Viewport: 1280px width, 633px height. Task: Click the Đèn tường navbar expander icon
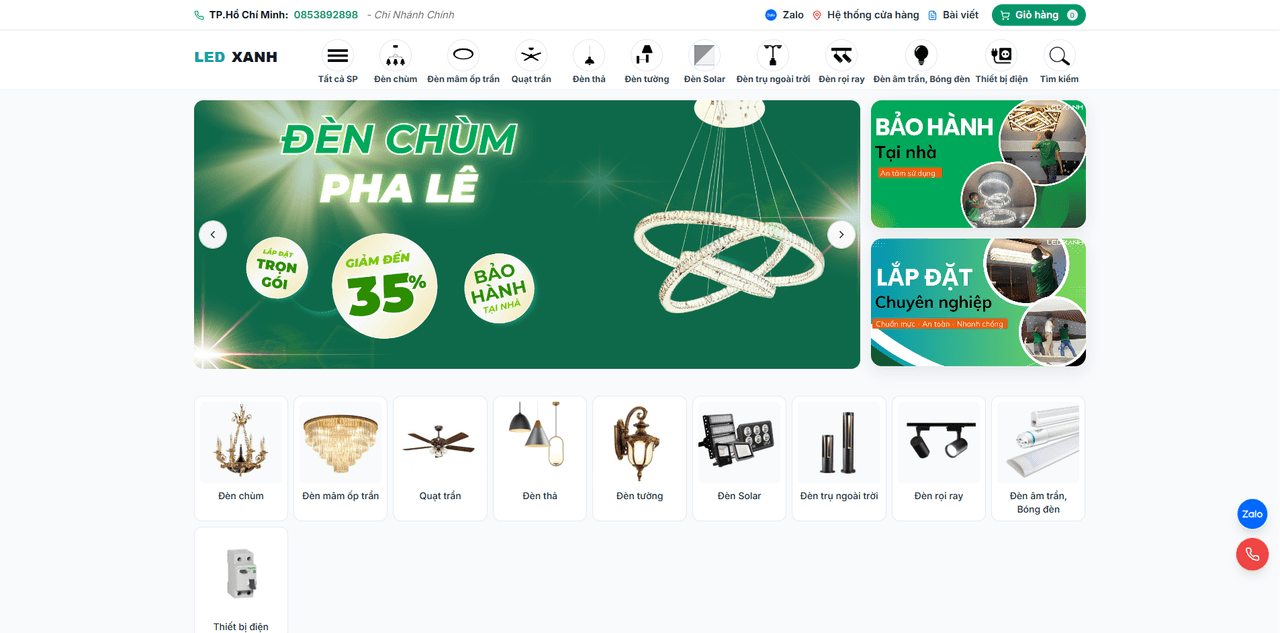(645, 56)
